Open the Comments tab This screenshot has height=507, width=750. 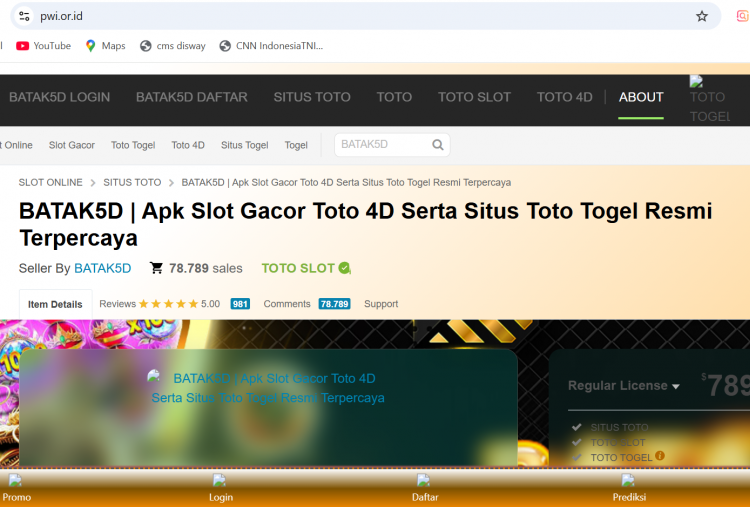click(x=287, y=304)
